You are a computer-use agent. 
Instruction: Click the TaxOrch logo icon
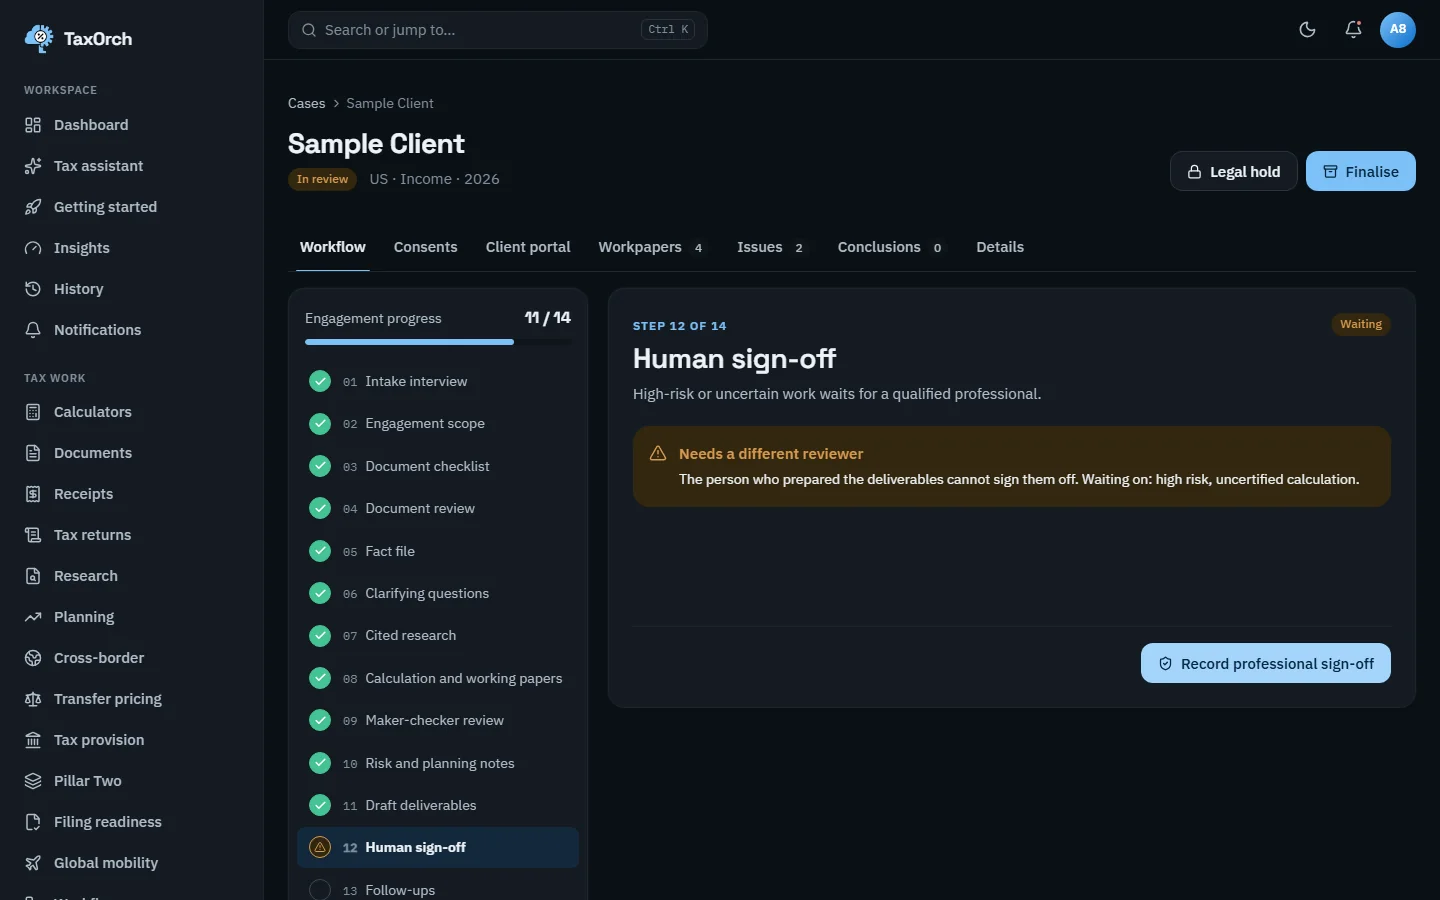click(x=39, y=38)
